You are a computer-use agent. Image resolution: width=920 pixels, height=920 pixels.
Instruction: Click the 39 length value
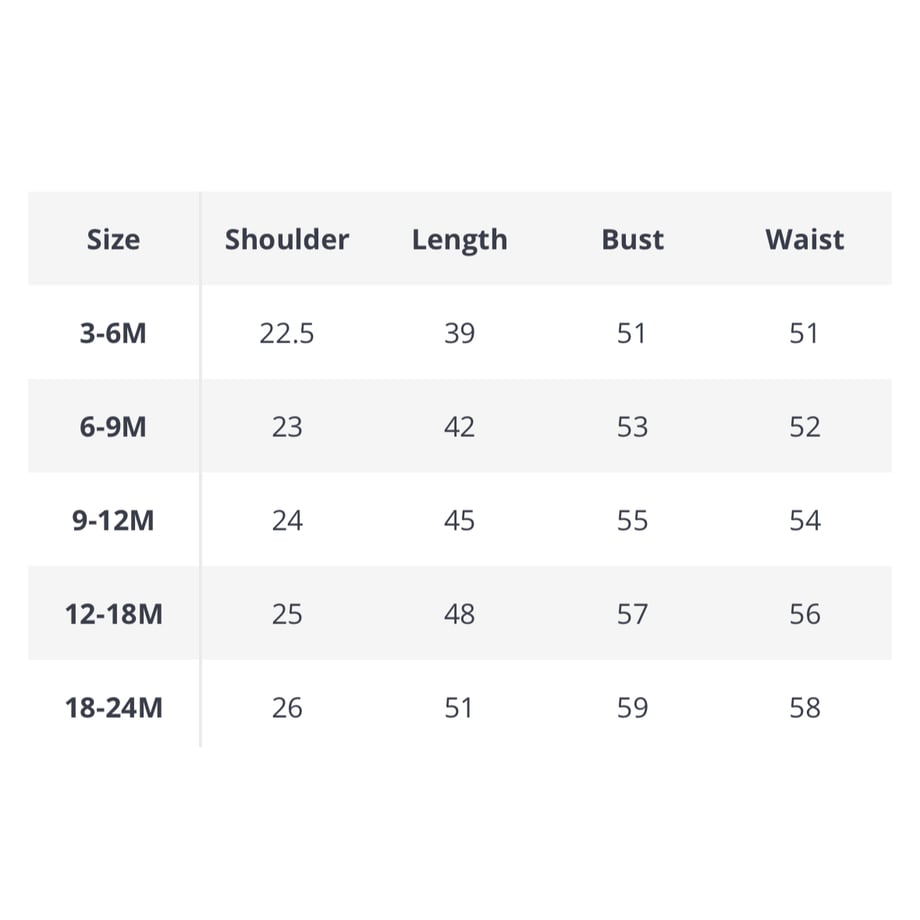(459, 333)
